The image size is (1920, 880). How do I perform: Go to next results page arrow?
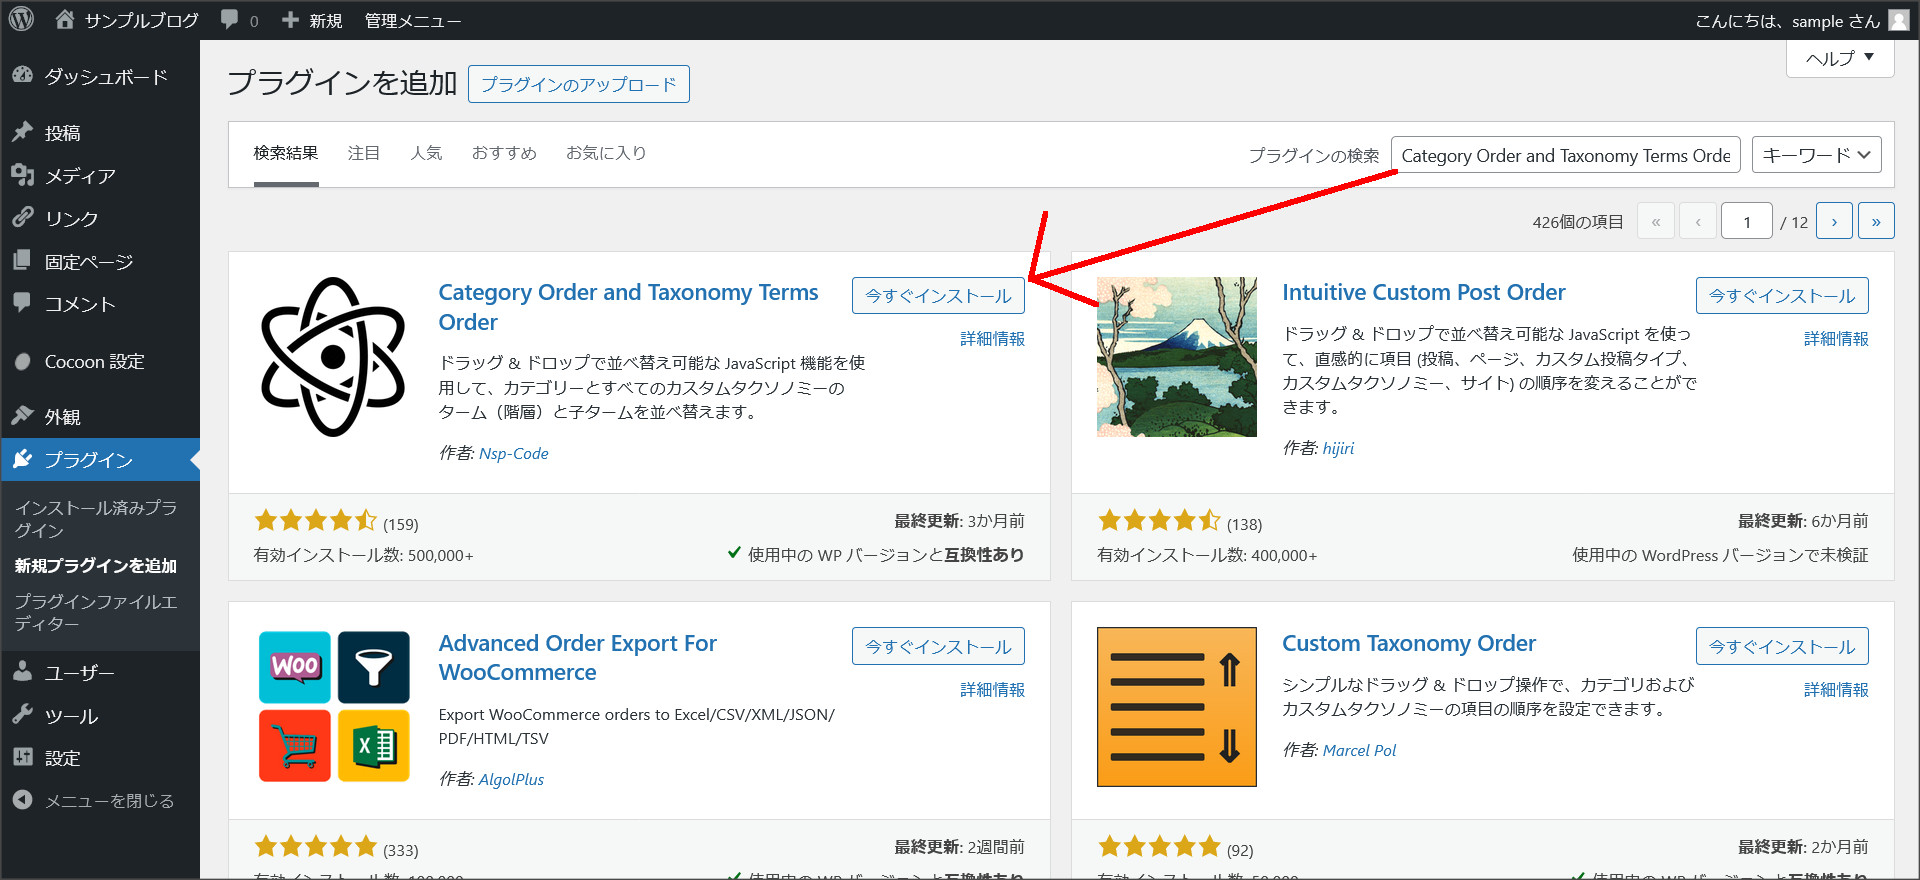[x=1833, y=221]
